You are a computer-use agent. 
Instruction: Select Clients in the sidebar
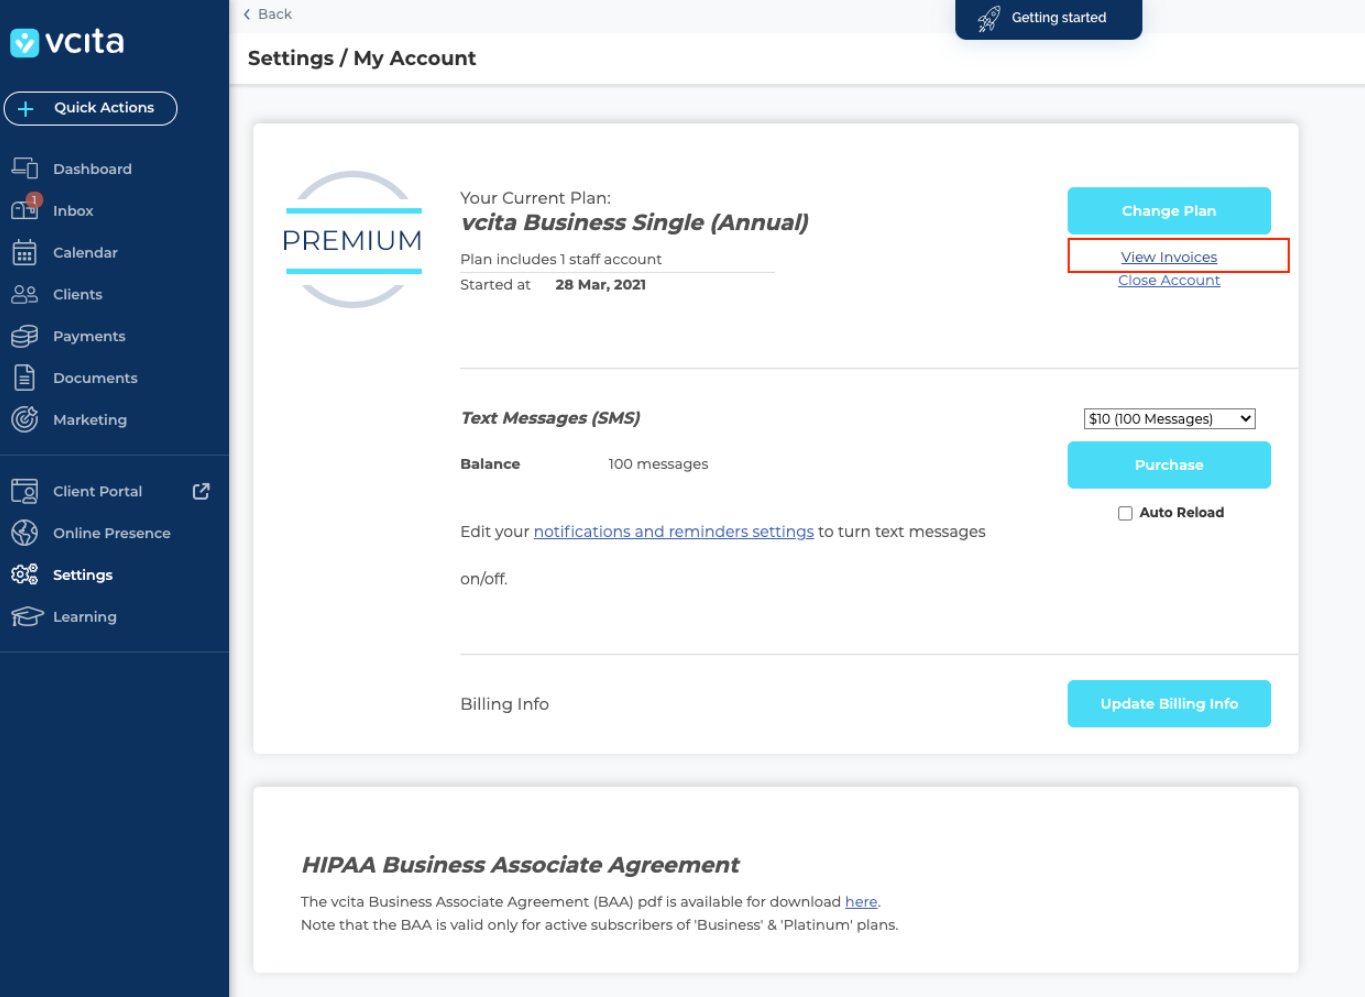[78, 295]
